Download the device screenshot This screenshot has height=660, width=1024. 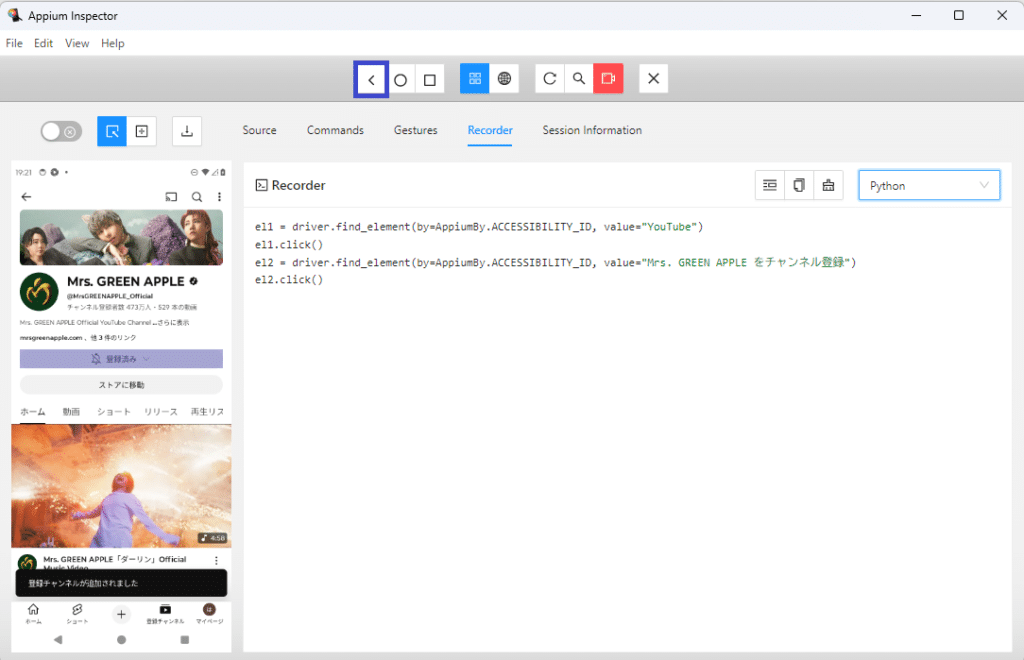(x=187, y=131)
